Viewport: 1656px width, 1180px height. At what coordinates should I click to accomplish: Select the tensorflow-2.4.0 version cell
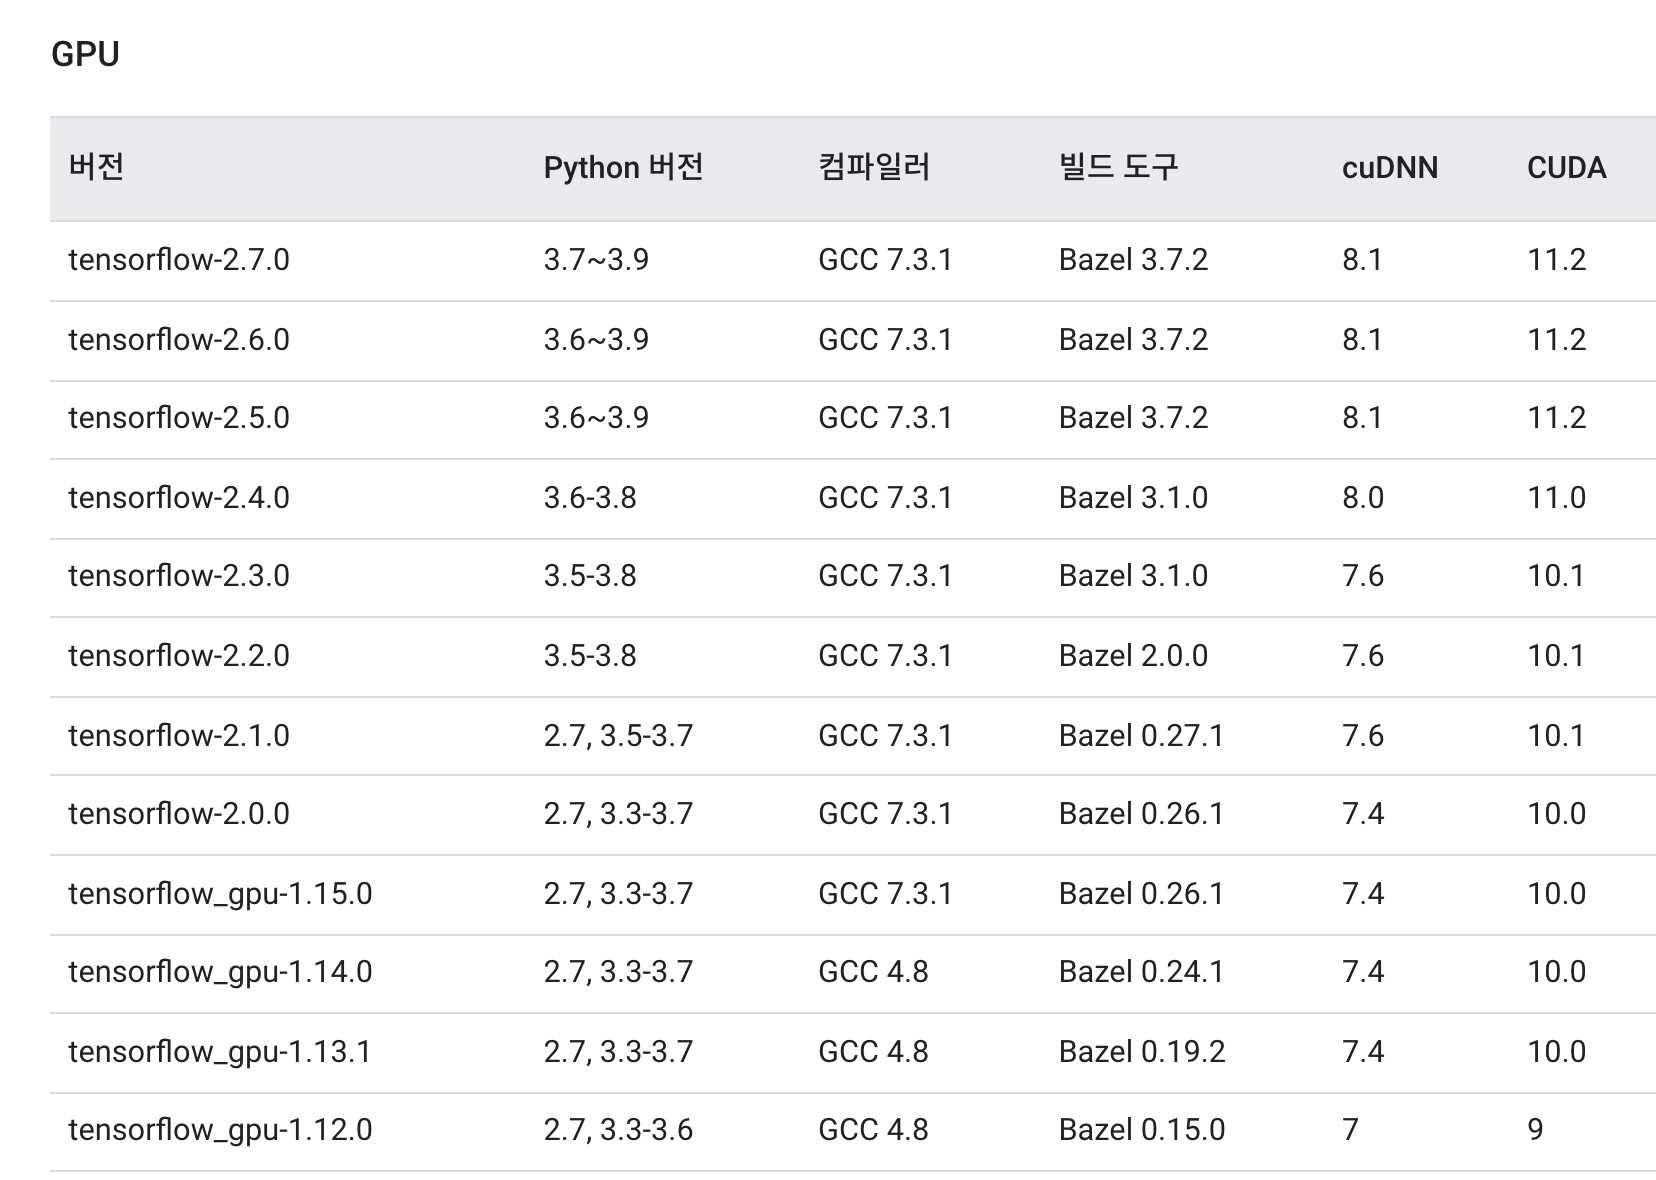[179, 498]
